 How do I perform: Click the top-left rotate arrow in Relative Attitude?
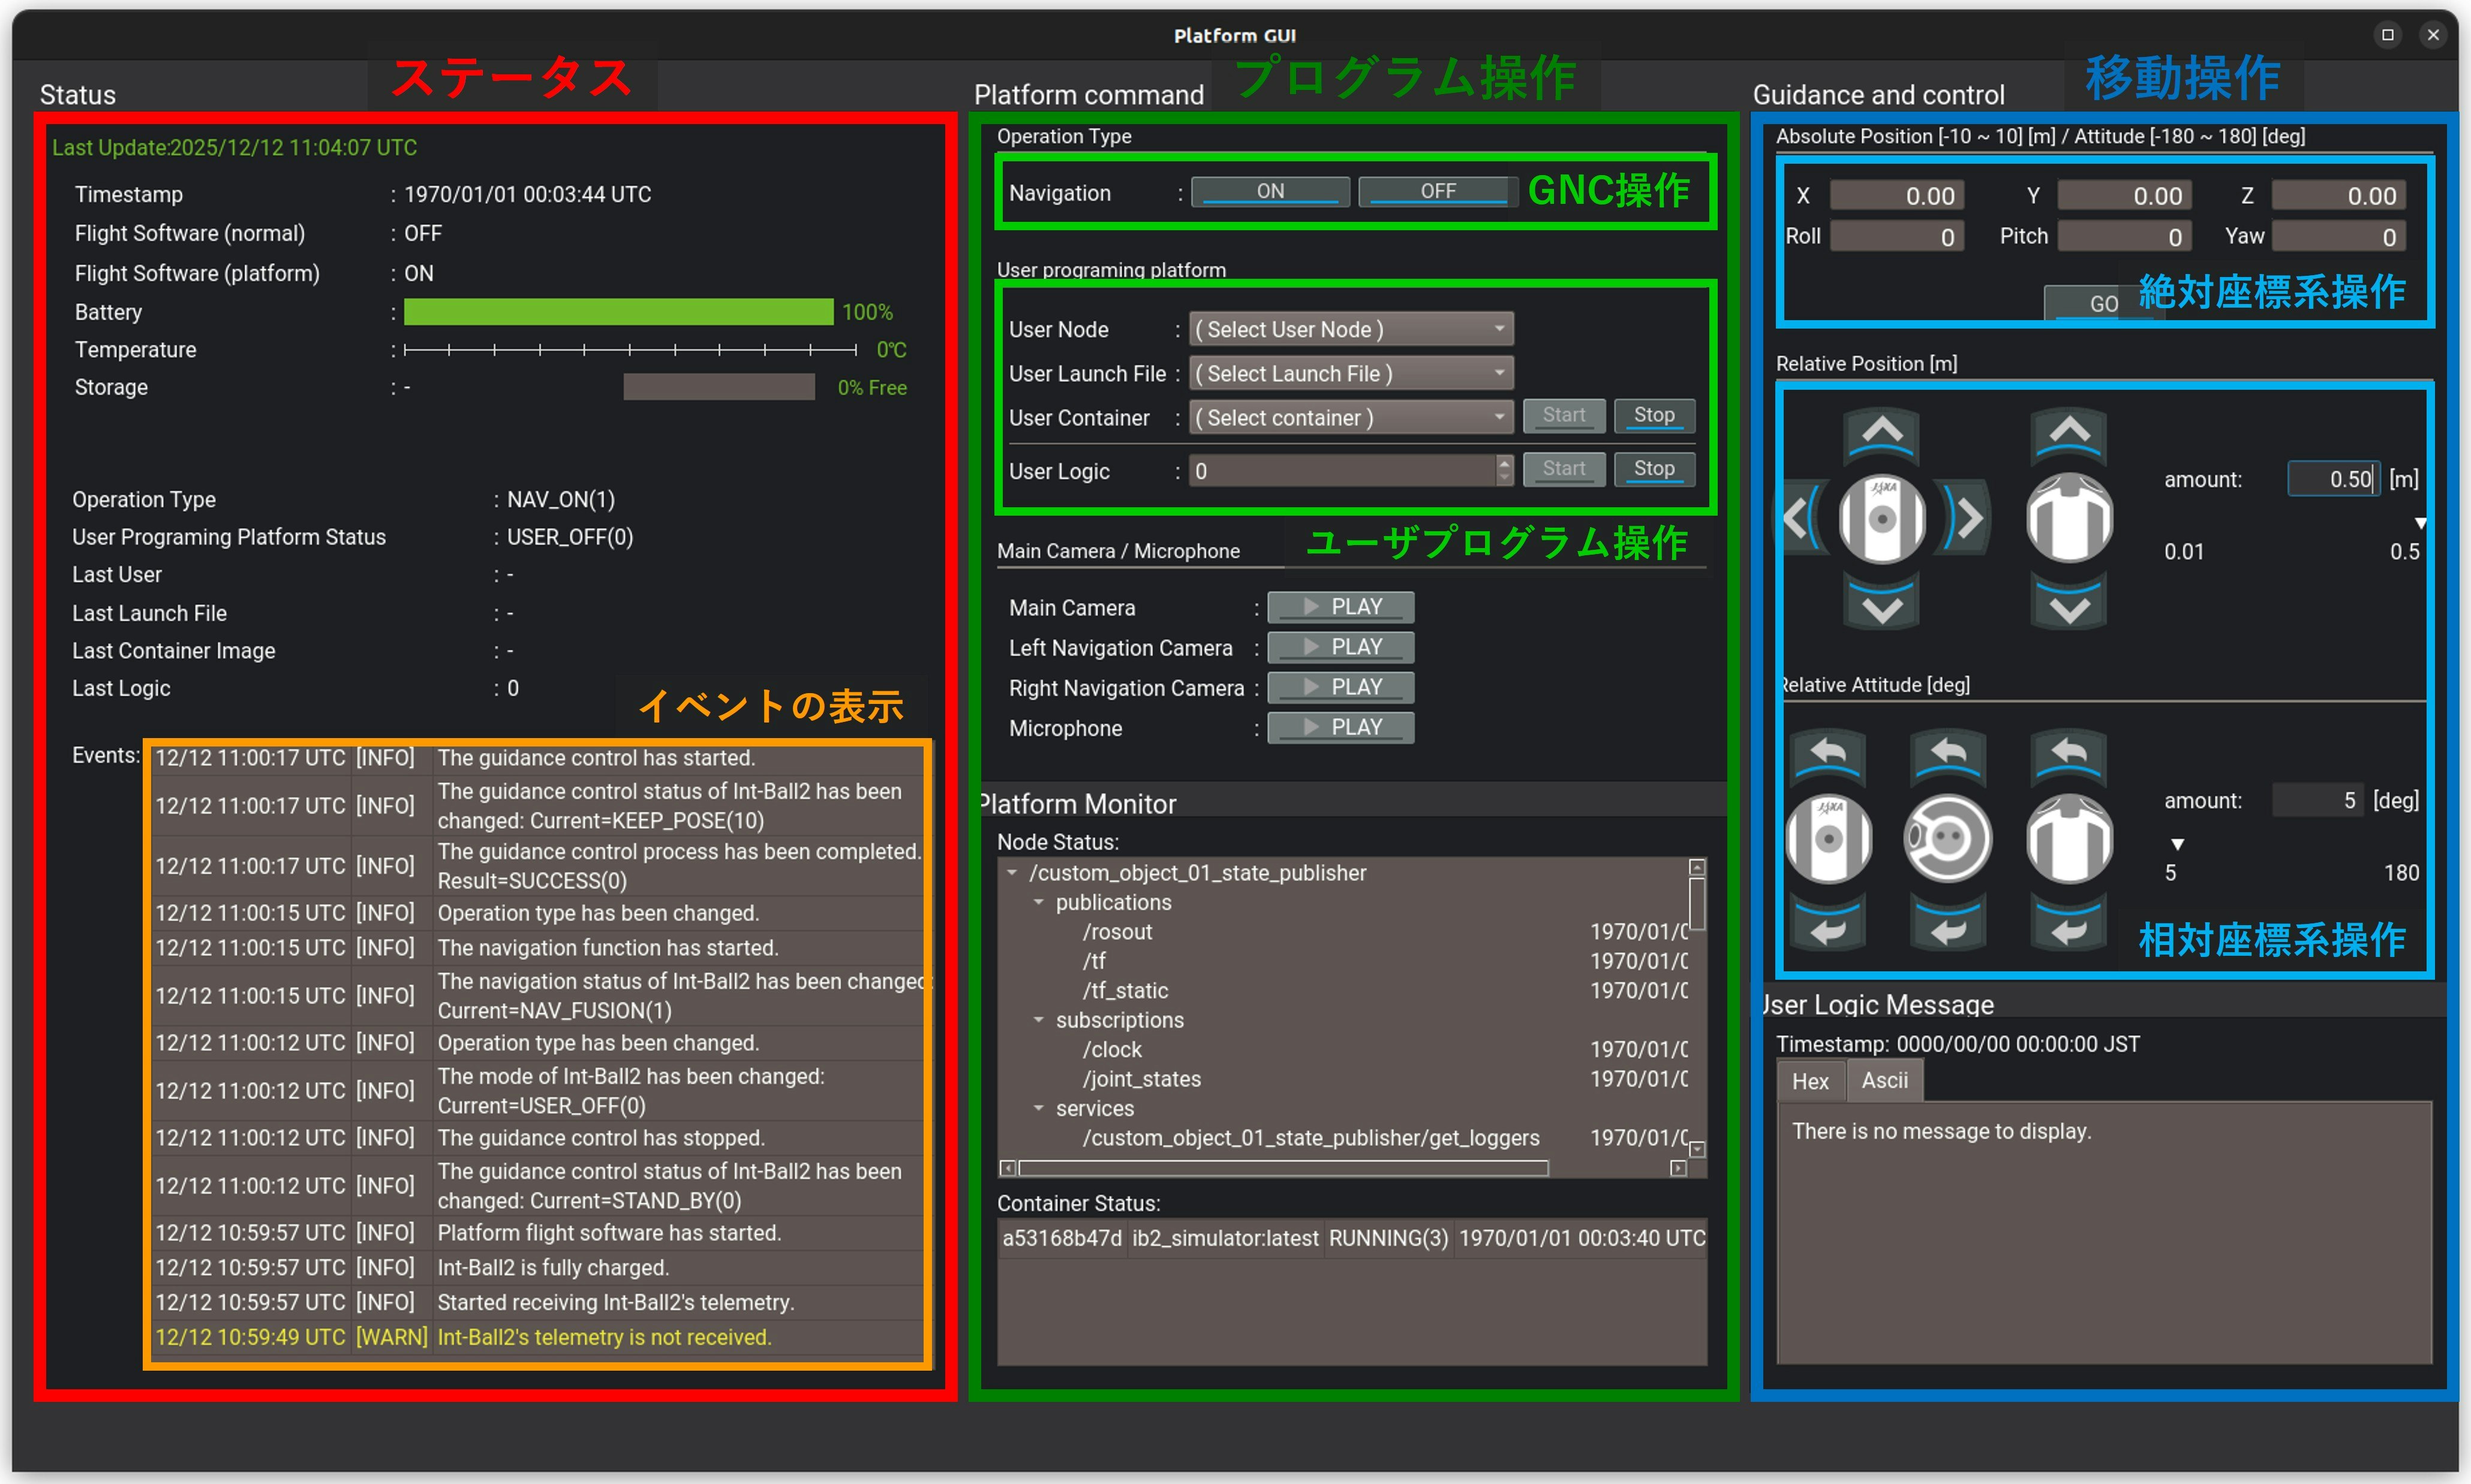(1828, 754)
